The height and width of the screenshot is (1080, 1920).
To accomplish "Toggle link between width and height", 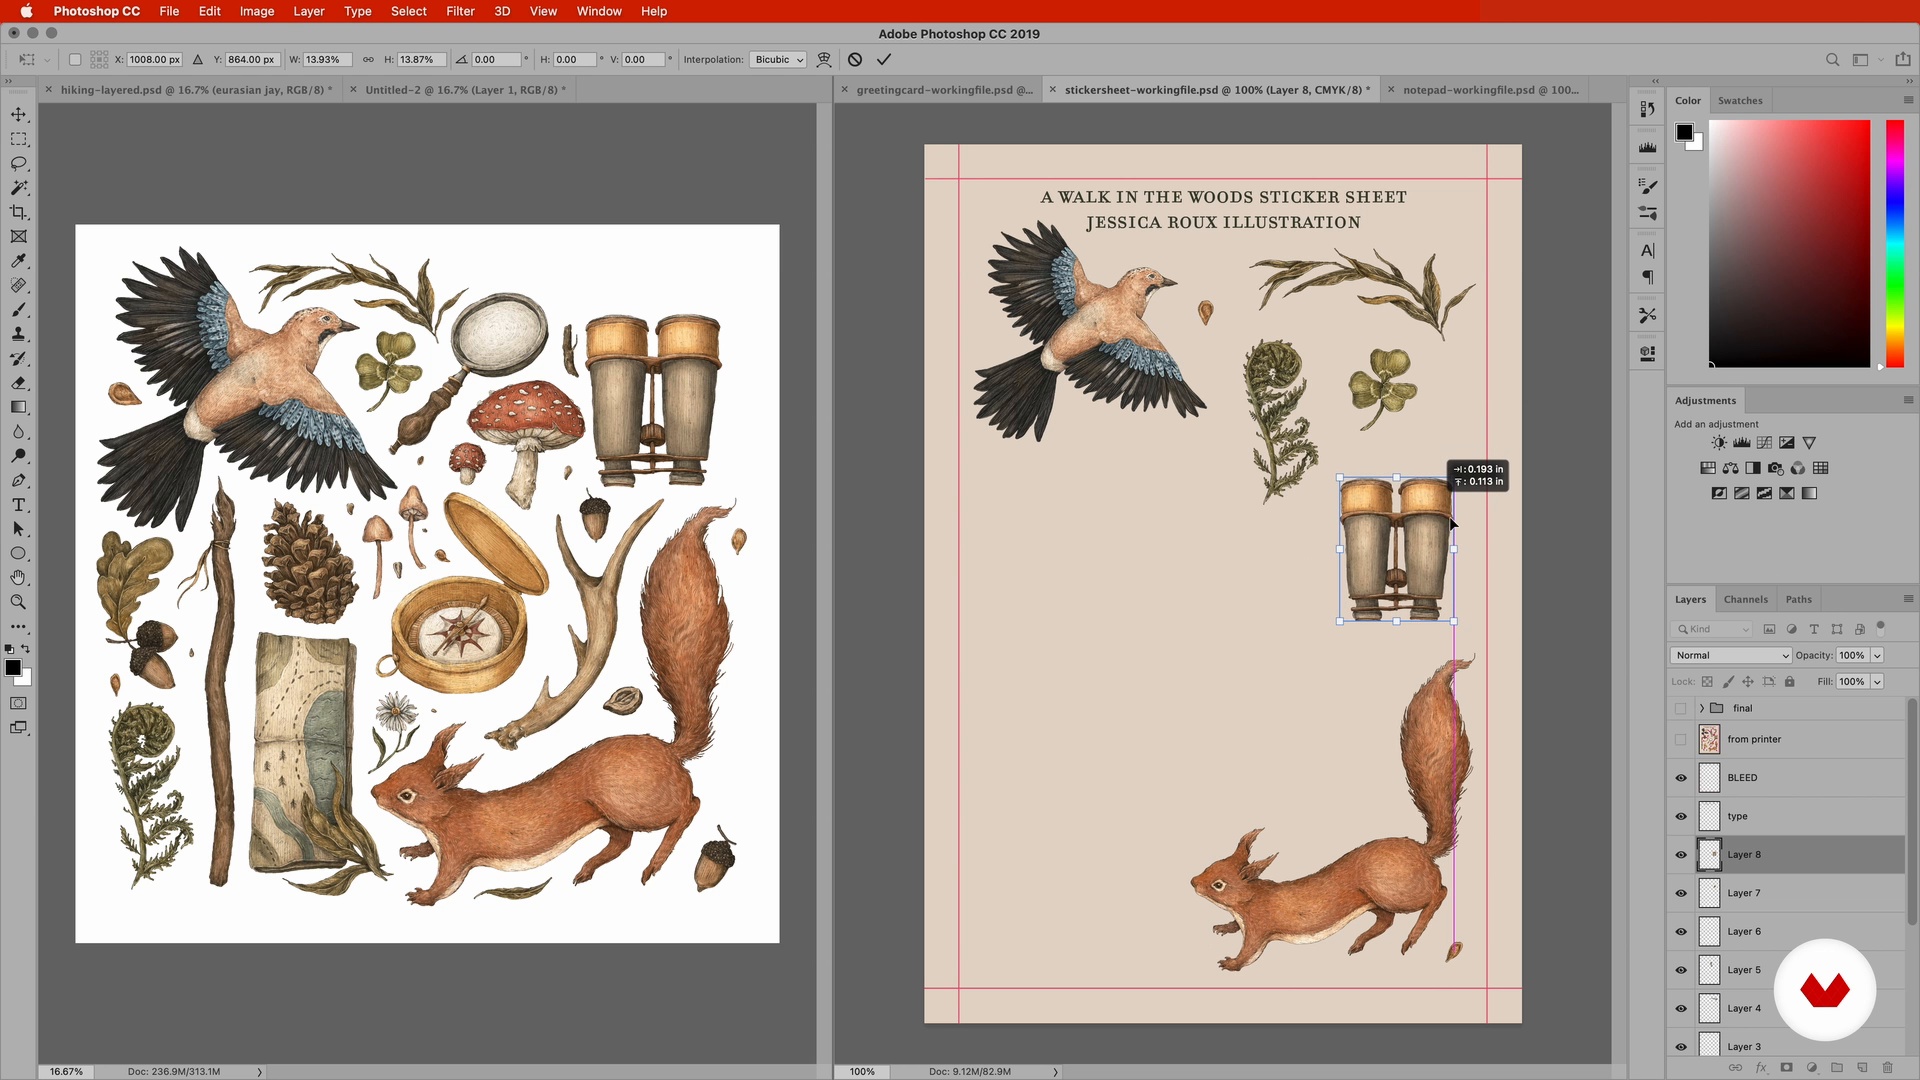I will tap(368, 60).
